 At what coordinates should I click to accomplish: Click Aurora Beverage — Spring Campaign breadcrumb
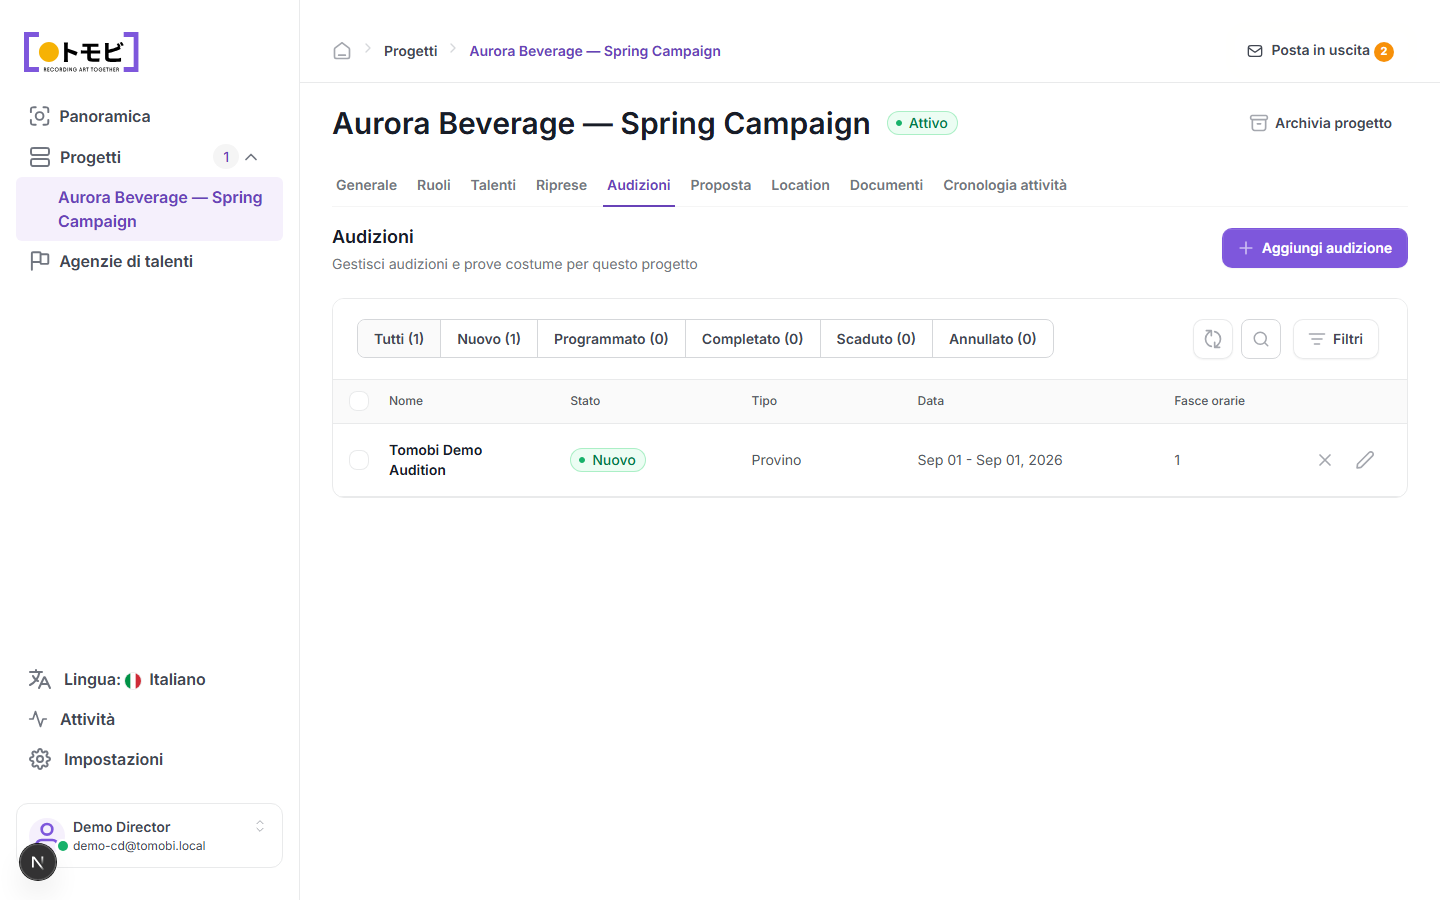595,51
